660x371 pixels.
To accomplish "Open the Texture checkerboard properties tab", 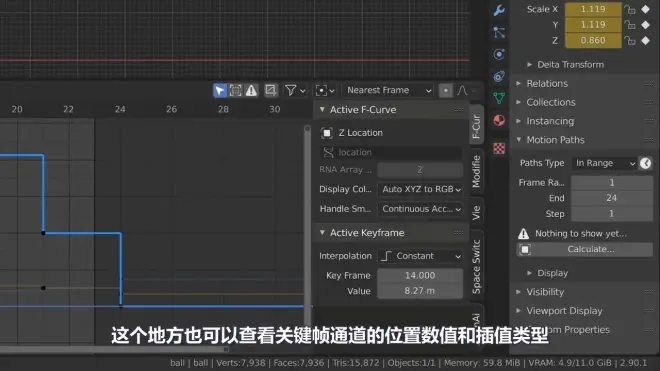I will point(499,148).
